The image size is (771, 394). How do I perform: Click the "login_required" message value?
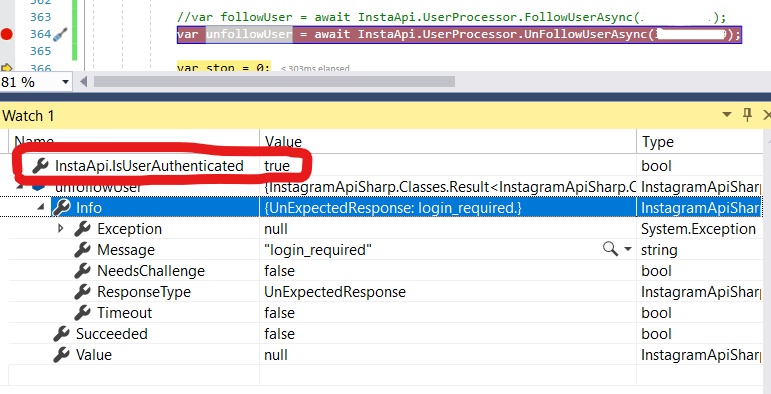[x=318, y=250]
